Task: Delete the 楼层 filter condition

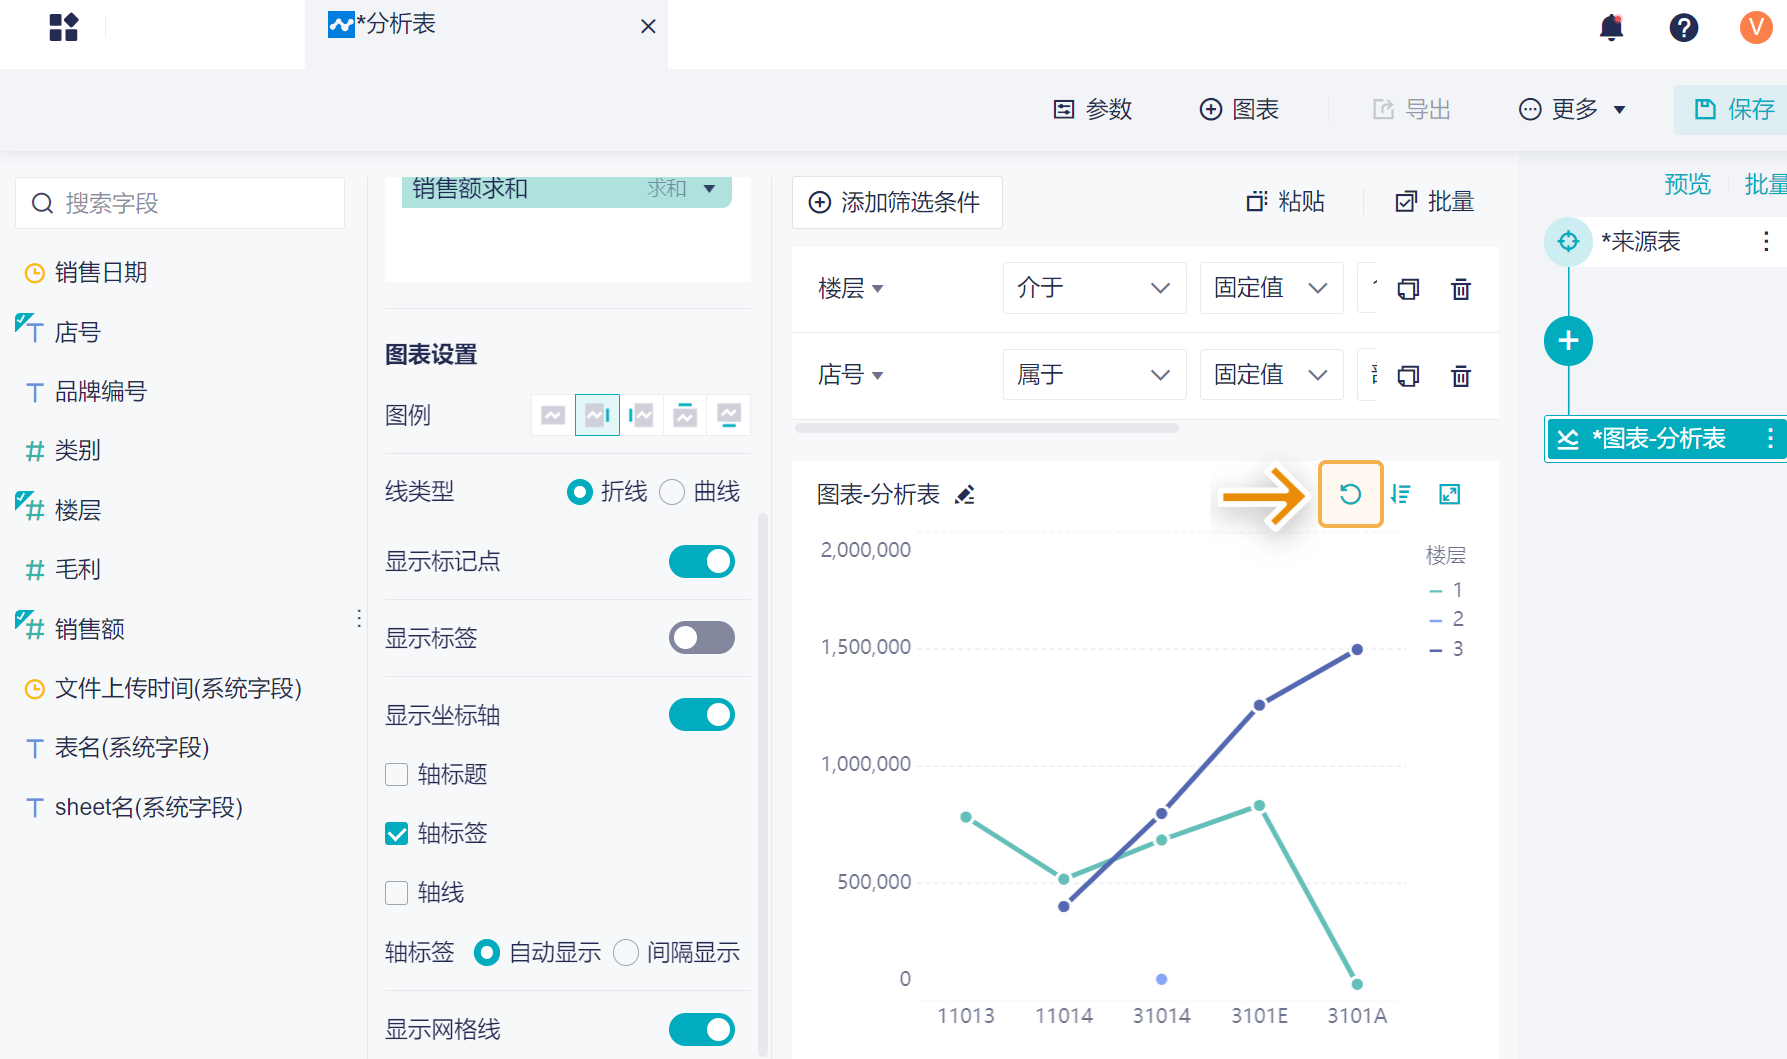Action: [x=1461, y=289]
